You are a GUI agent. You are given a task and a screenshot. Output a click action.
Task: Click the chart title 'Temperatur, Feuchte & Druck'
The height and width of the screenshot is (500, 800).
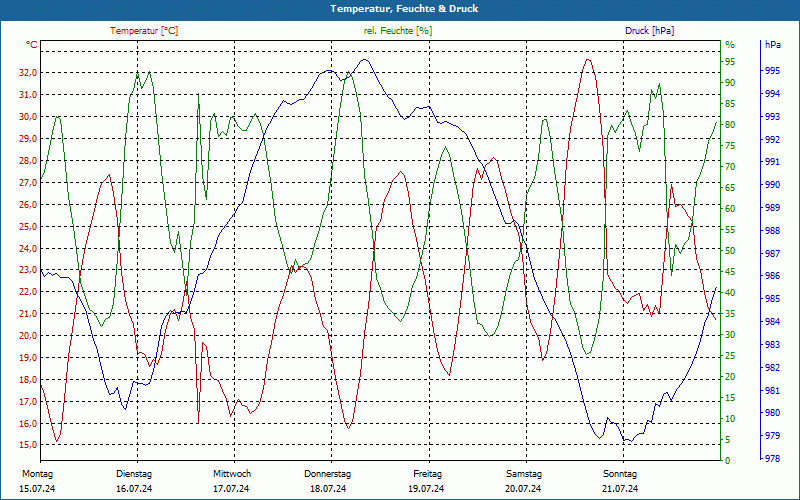[400, 9]
